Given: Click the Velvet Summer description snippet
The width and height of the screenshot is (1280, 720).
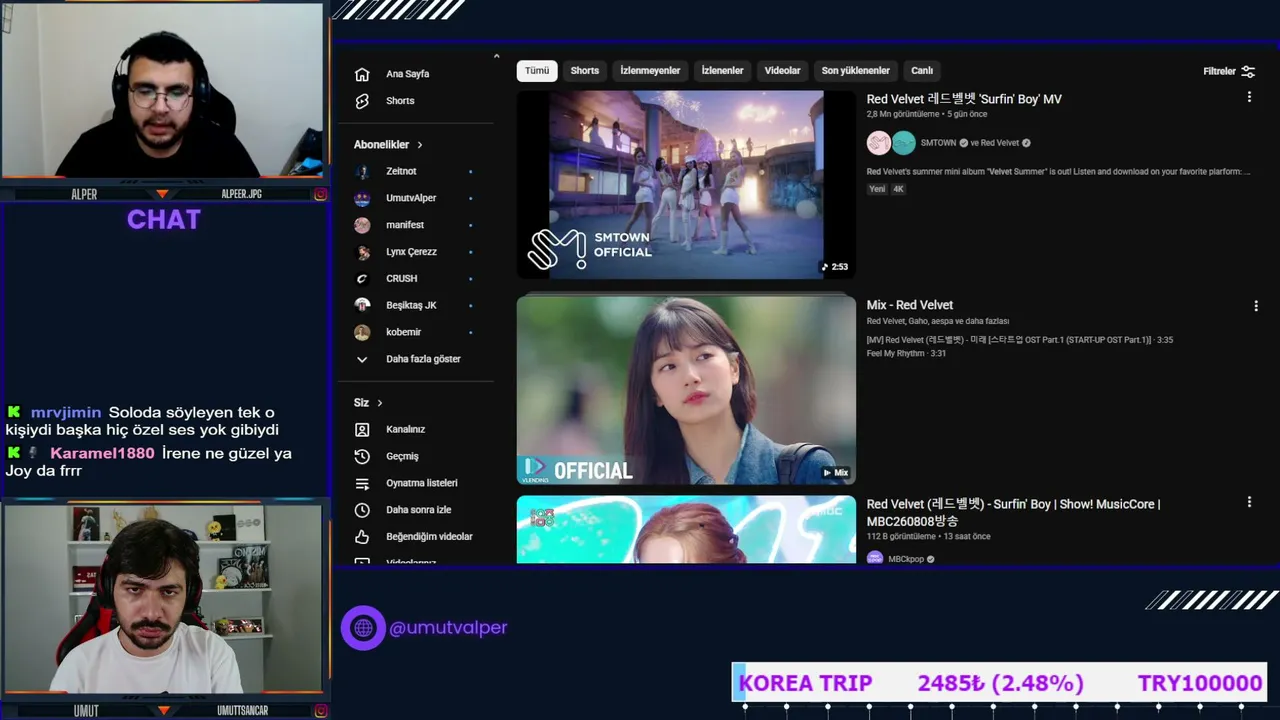Looking at the screenshot, I should point(1059,172).
